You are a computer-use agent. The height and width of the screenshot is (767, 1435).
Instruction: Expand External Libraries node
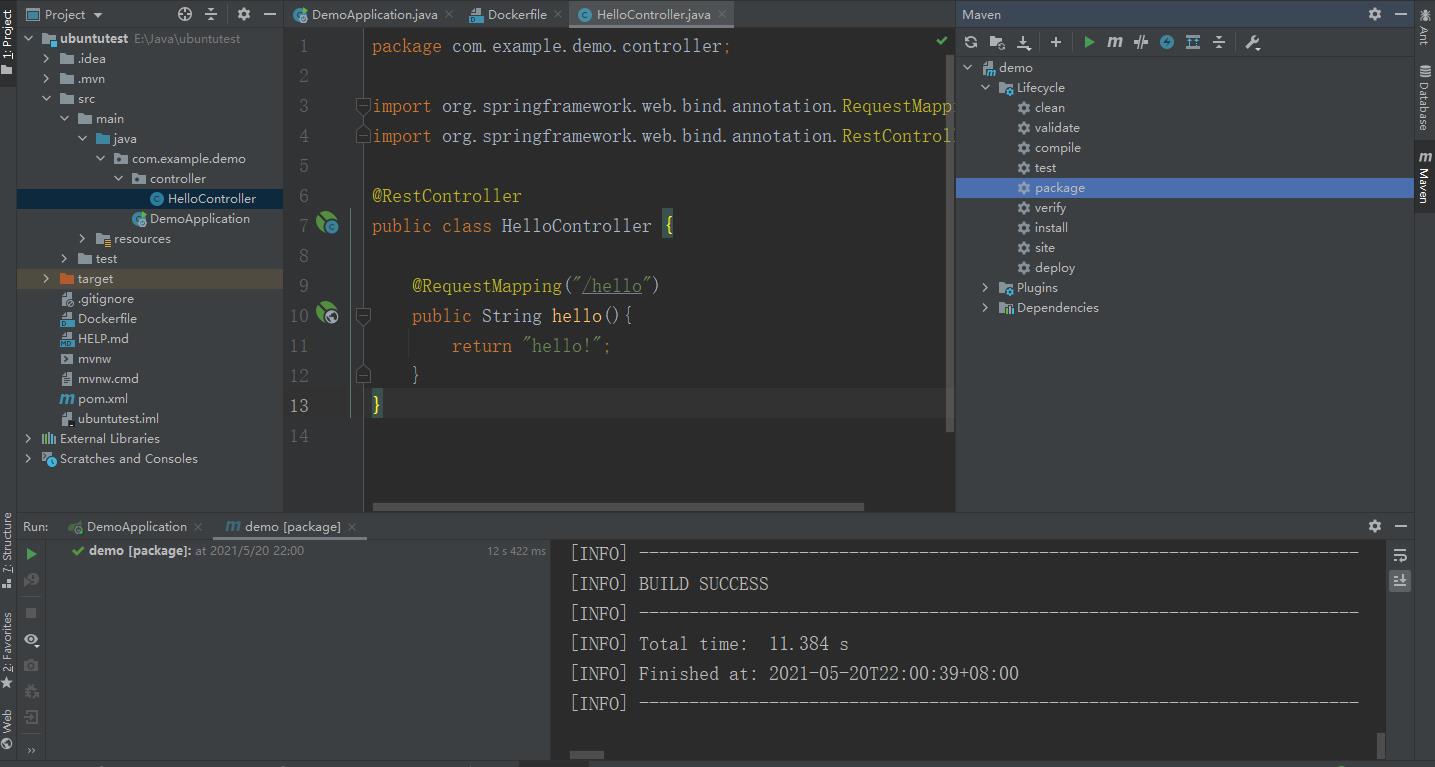tap(28, 439)
